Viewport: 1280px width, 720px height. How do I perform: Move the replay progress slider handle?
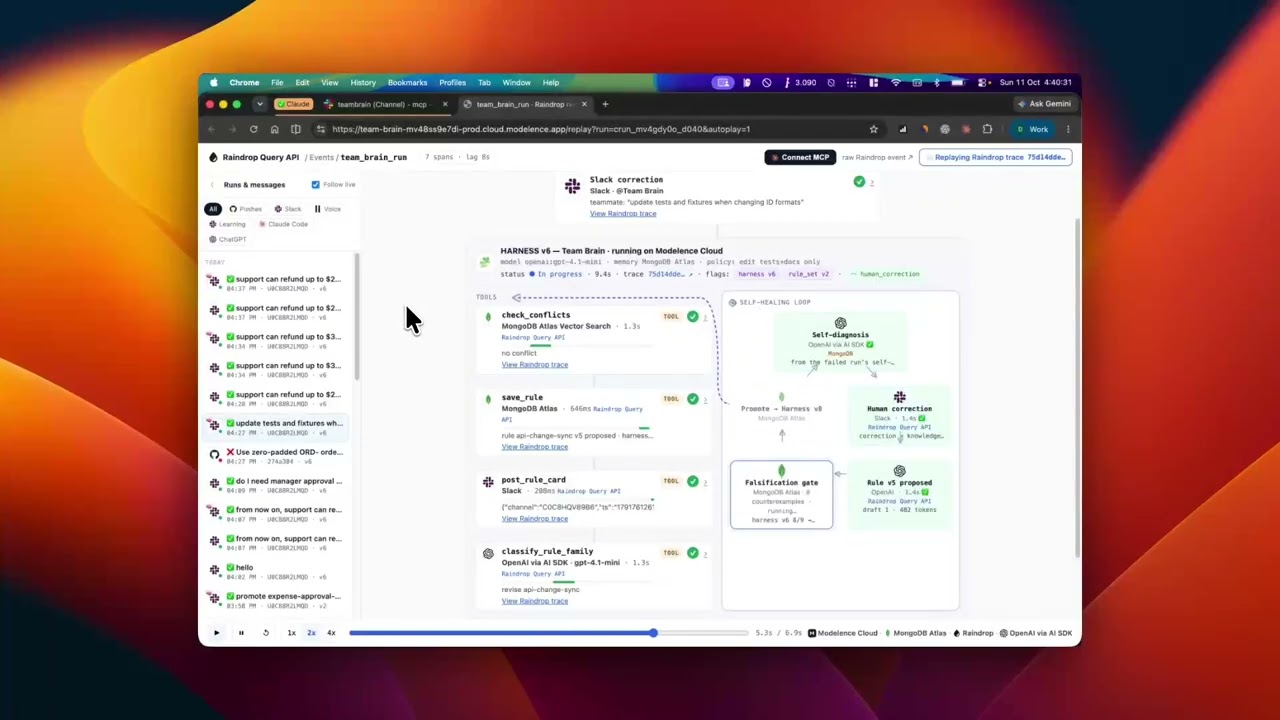pos(653,633)
